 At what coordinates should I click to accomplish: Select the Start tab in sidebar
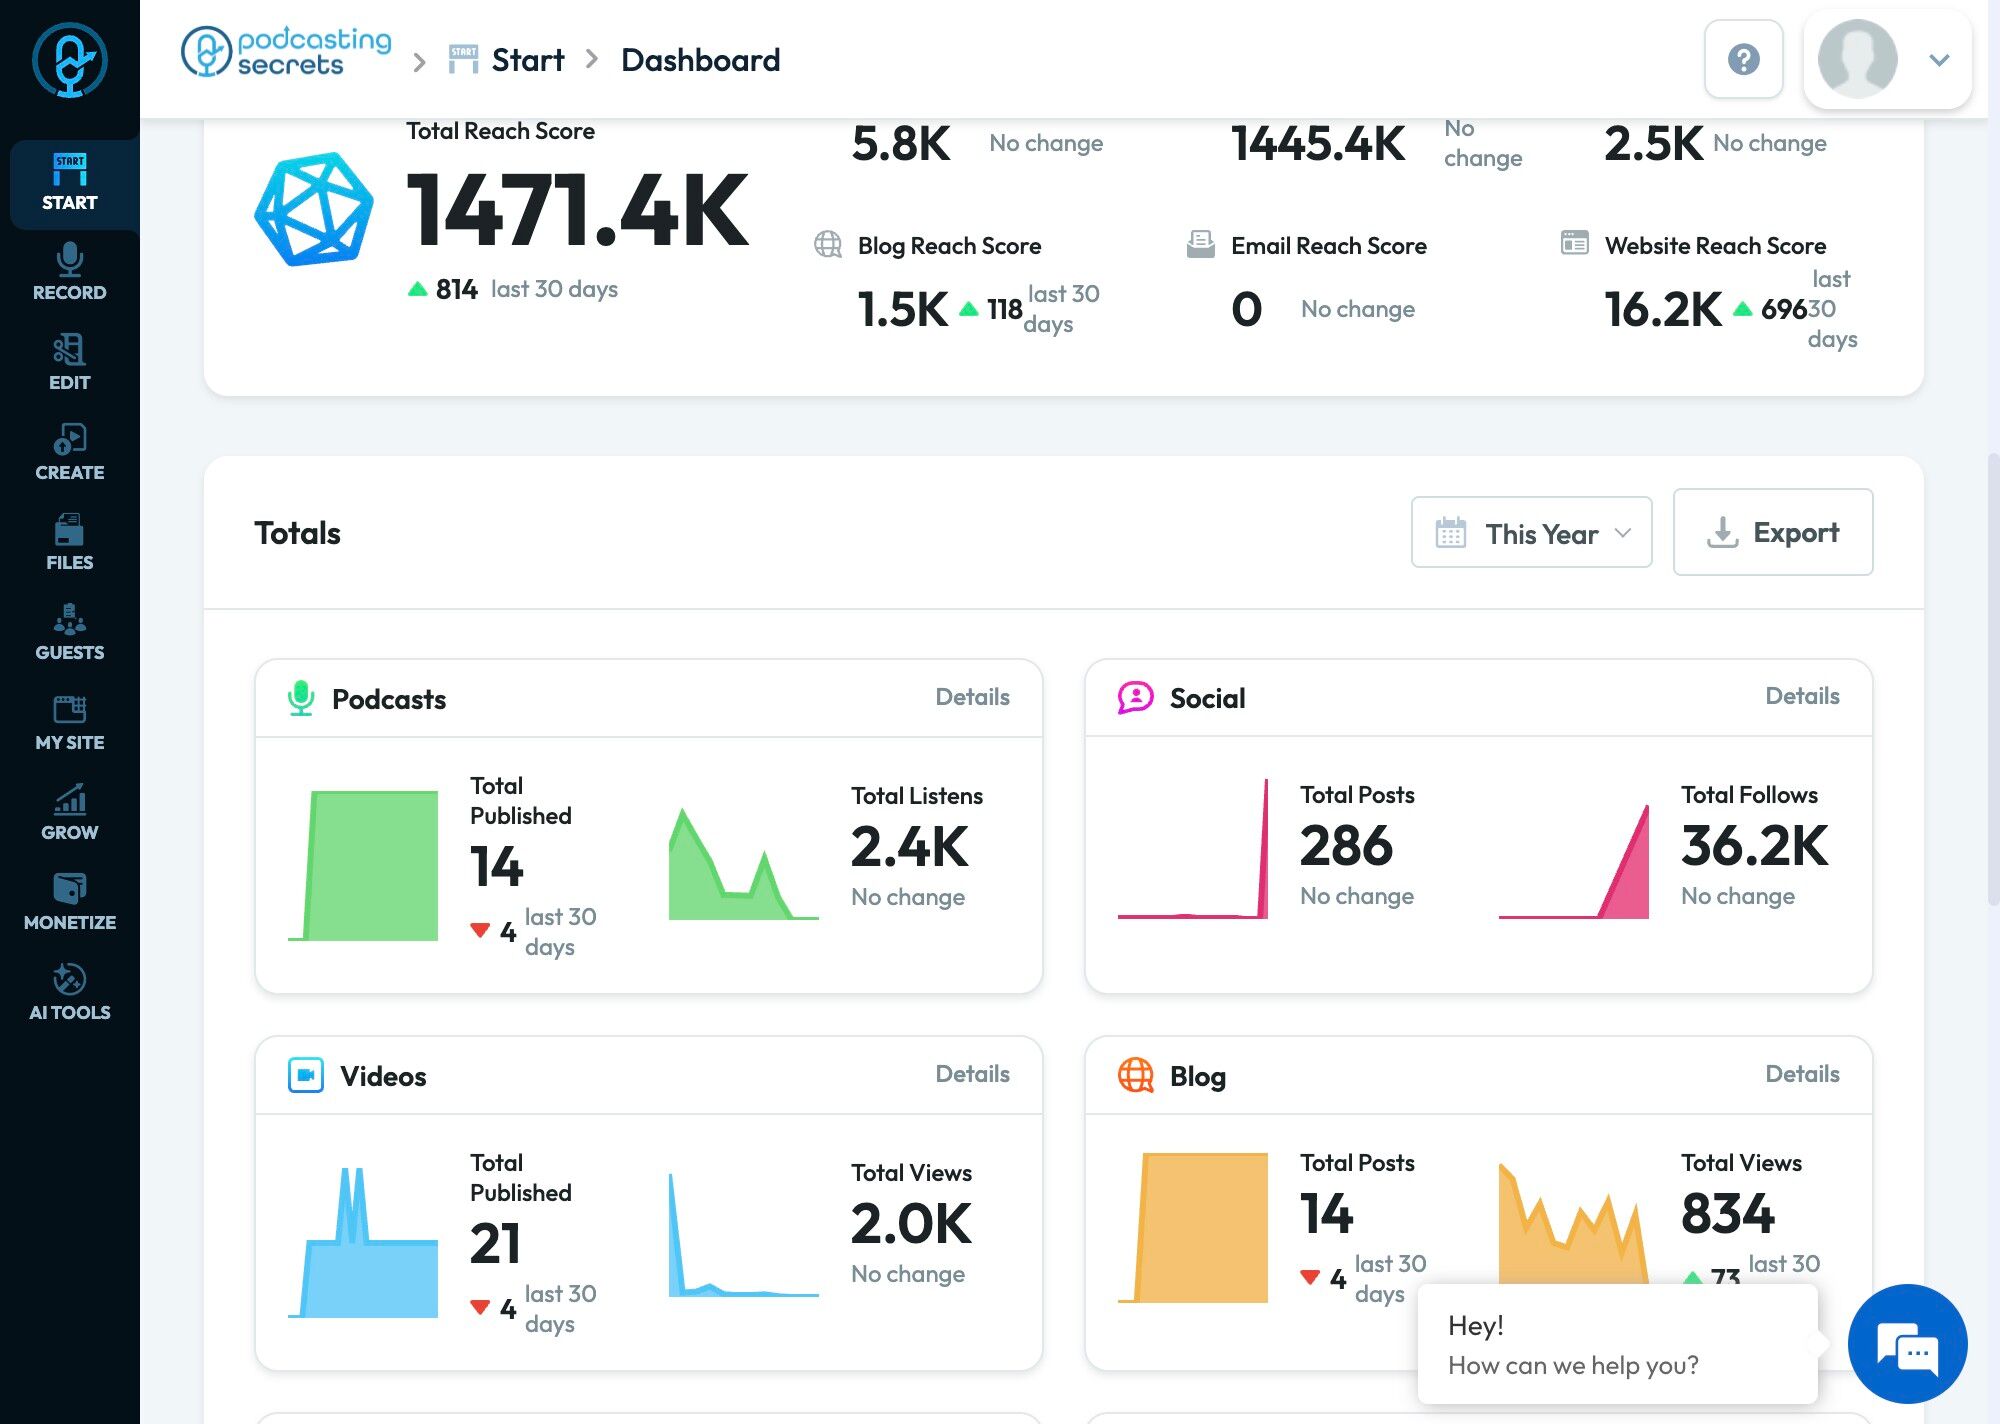point(69,183)
